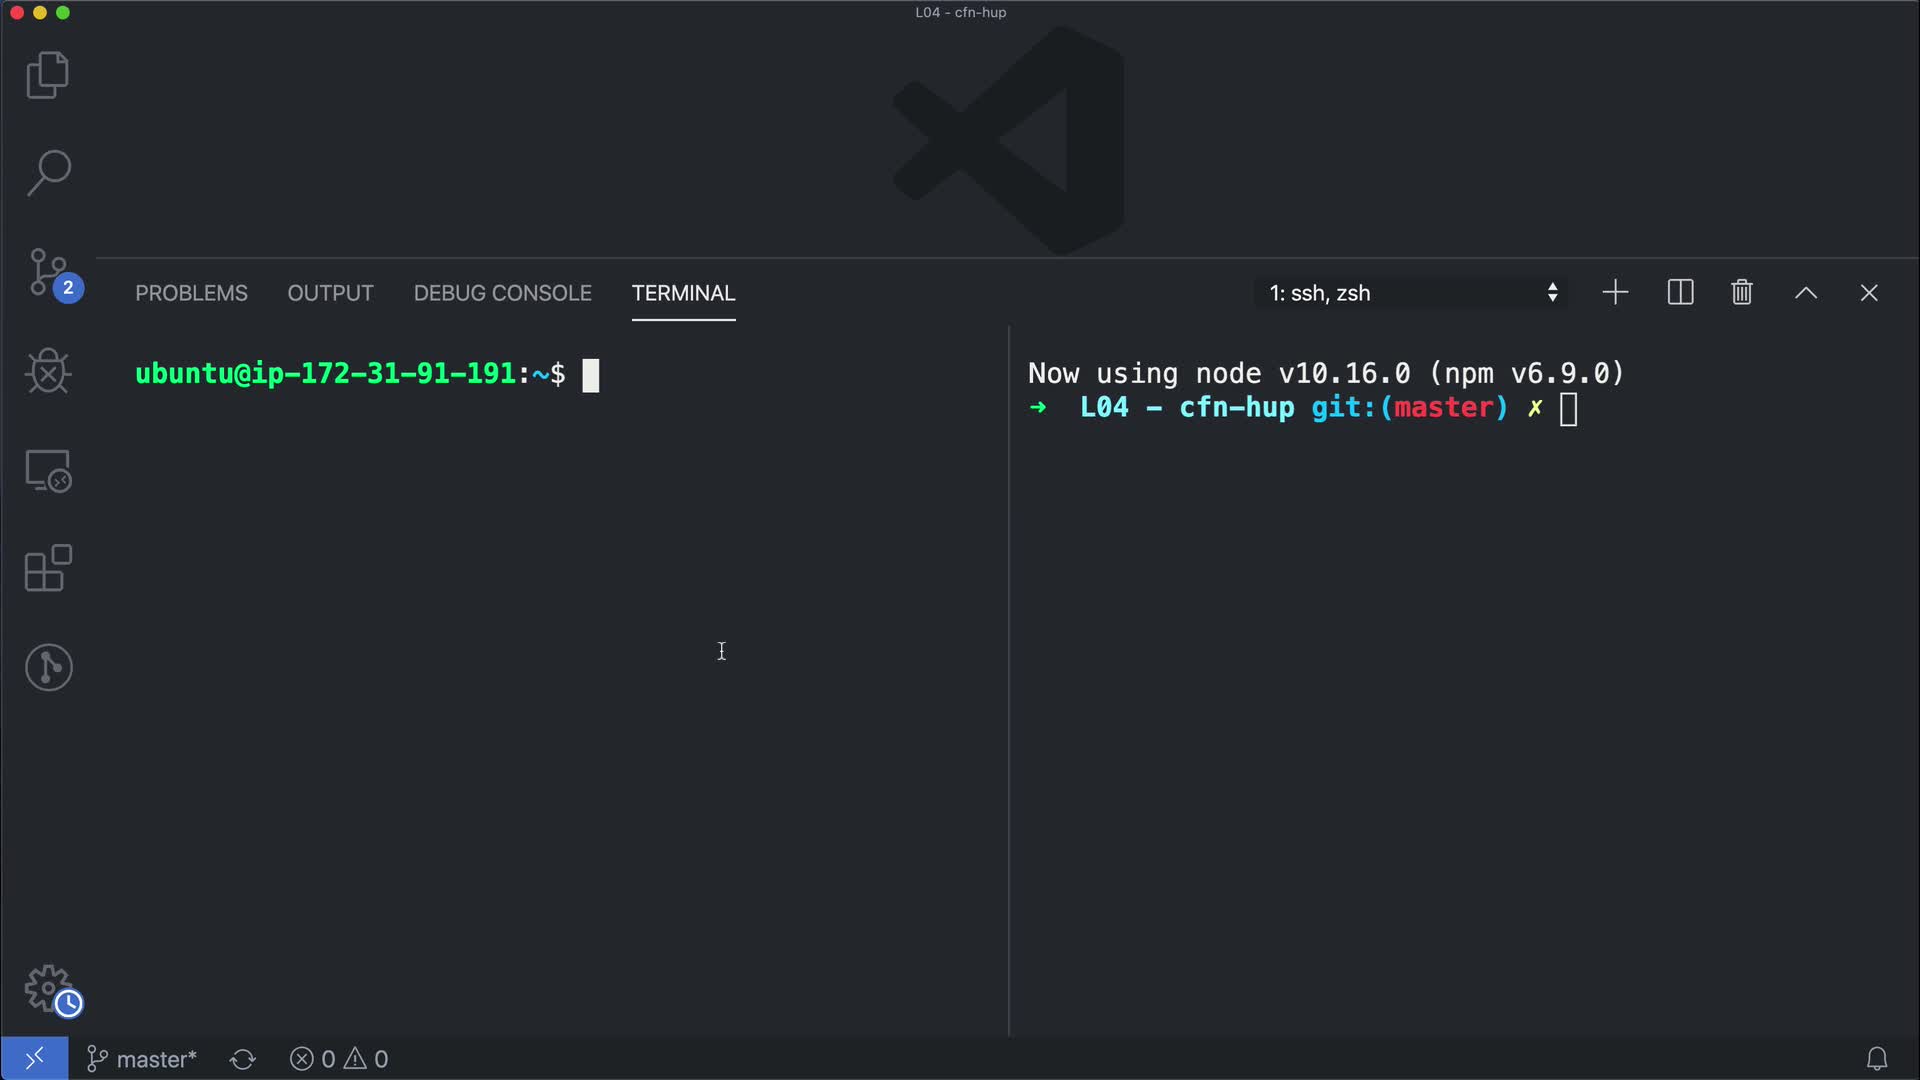Switch to the PROBLEMS tab
1920x1080 pixels.
(191, 293)
